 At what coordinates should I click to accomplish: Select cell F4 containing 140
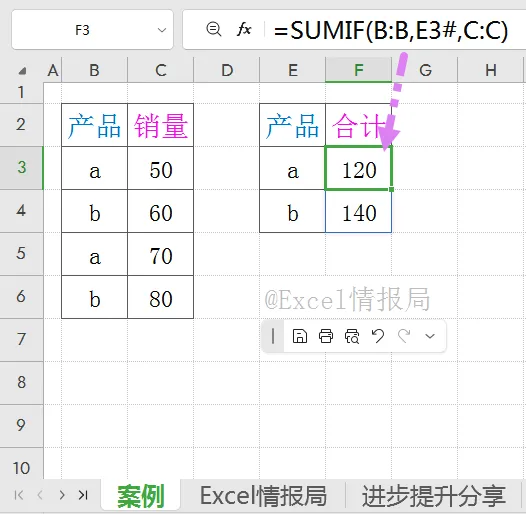pos(359,211)
